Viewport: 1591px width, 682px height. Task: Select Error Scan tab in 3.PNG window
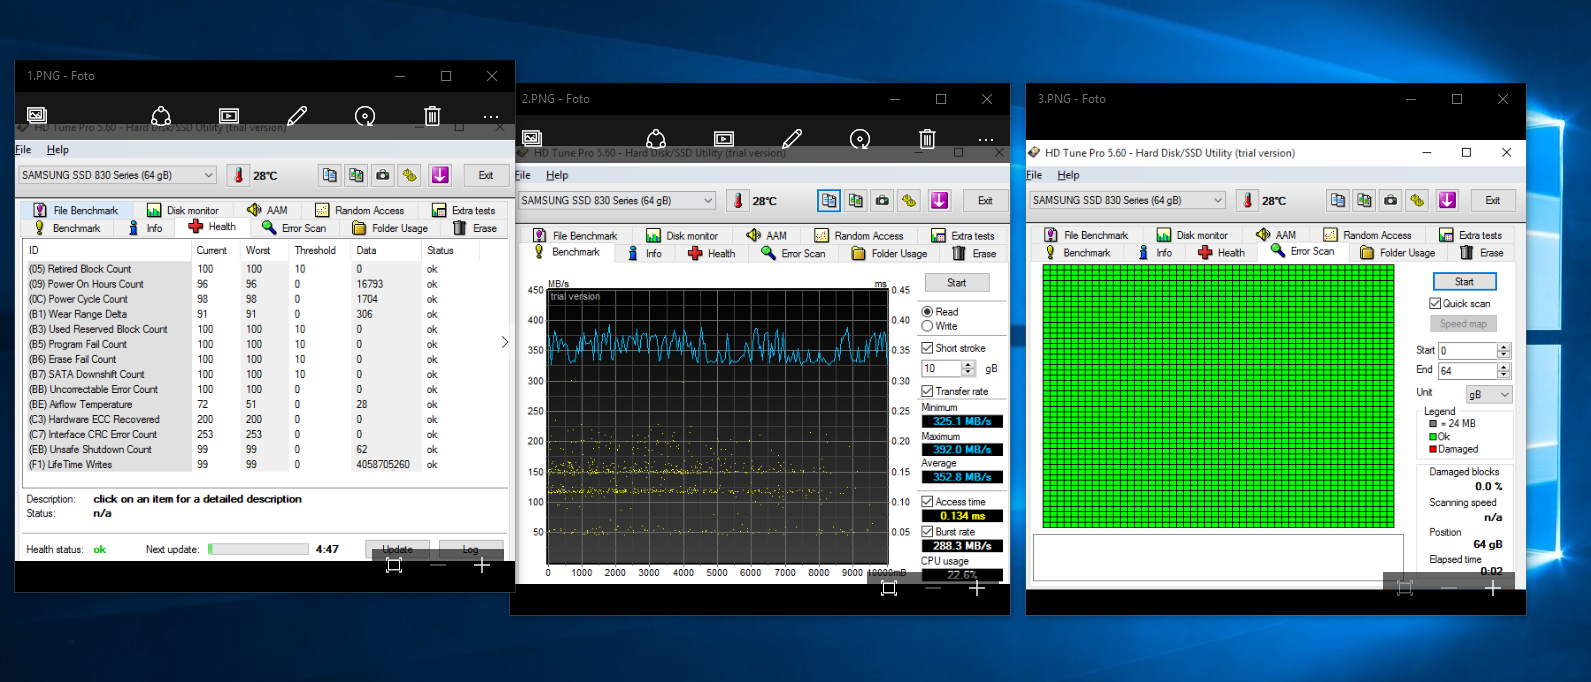click(1302, 251)
